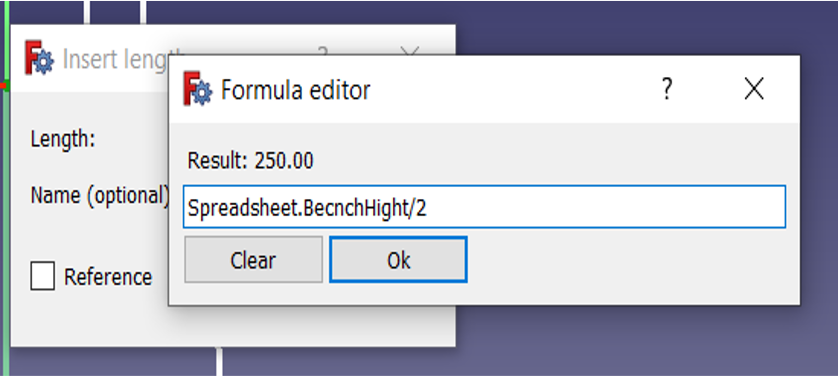
Task: Select the white sketch line below Insert length dialog
Action: click(219, 362)
